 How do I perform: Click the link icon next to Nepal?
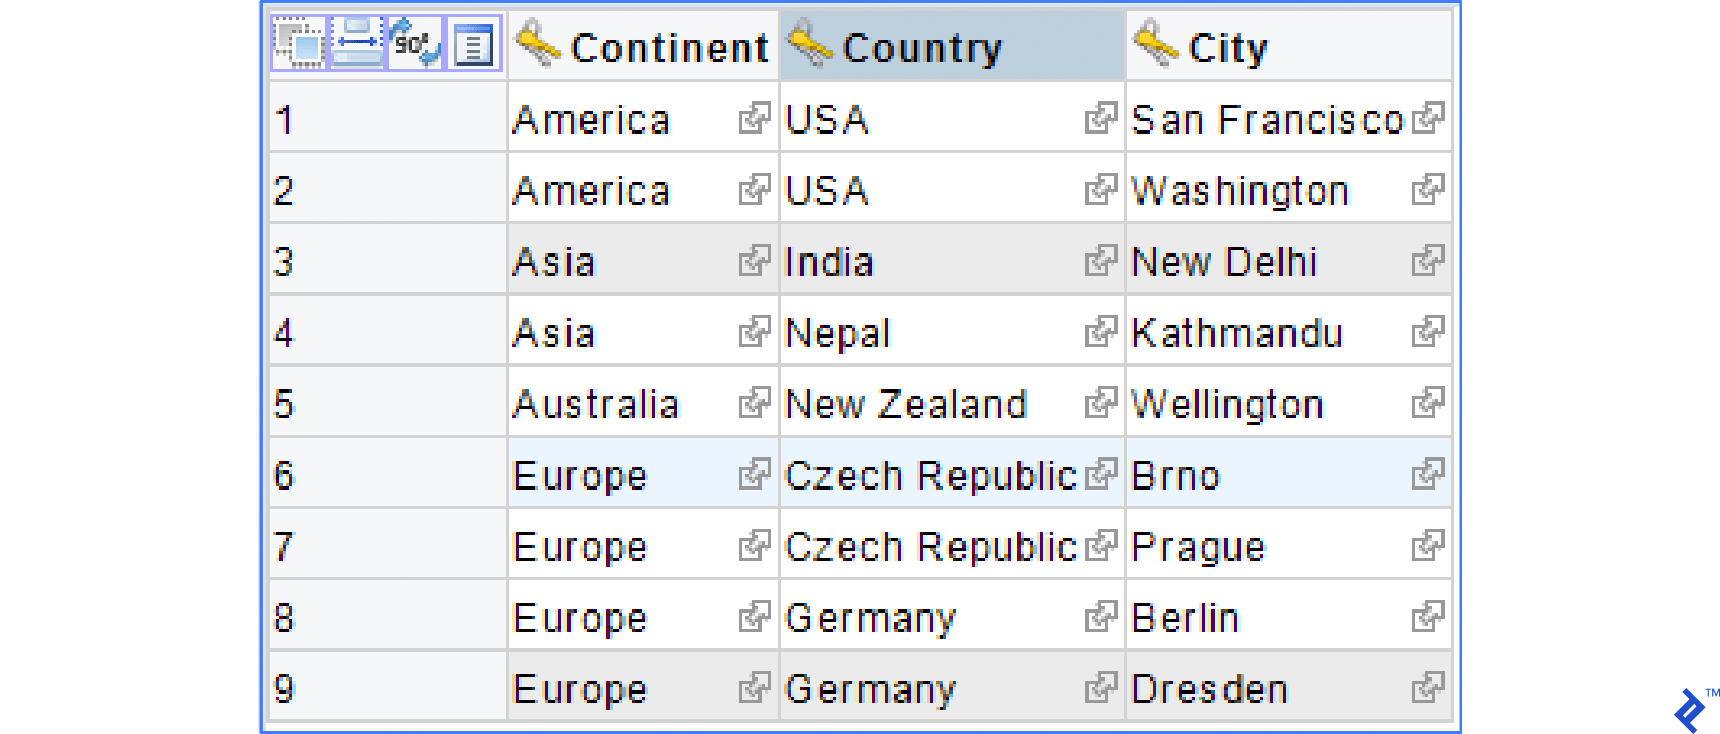(x=1101, y=331)
